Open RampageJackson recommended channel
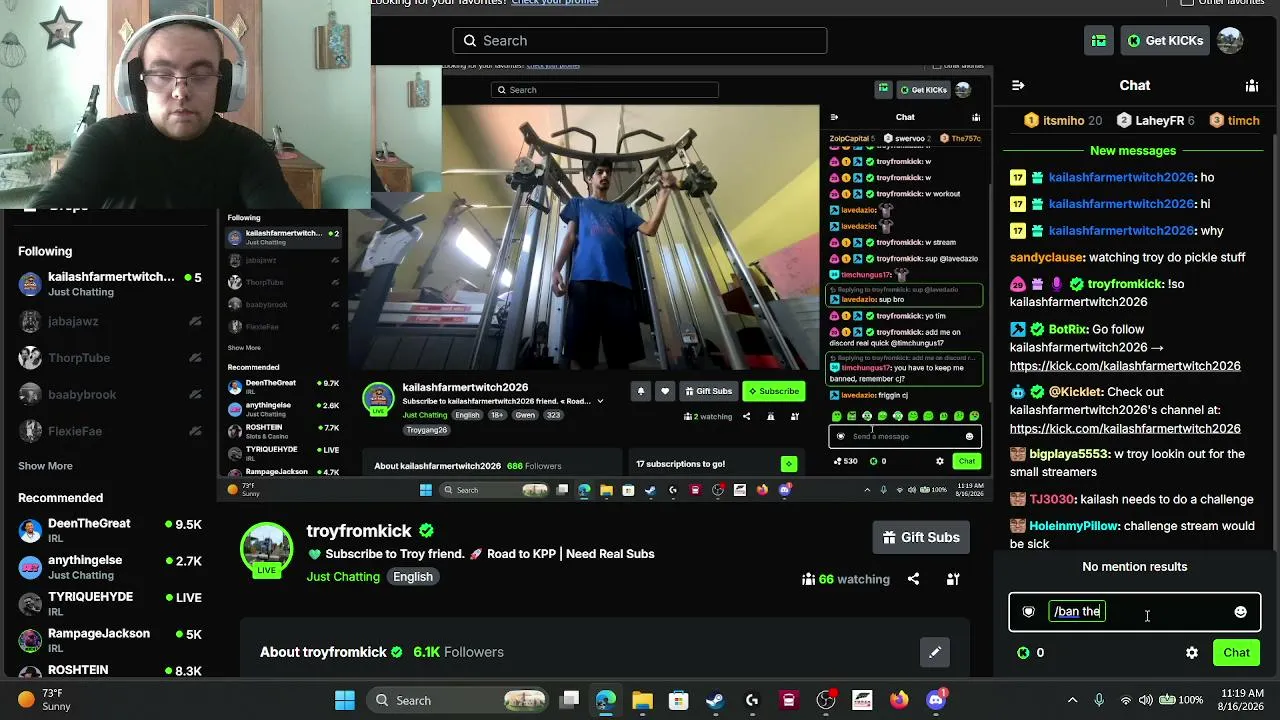Image resolution: width=1280 pixels, height=720 pixels. 110,640
